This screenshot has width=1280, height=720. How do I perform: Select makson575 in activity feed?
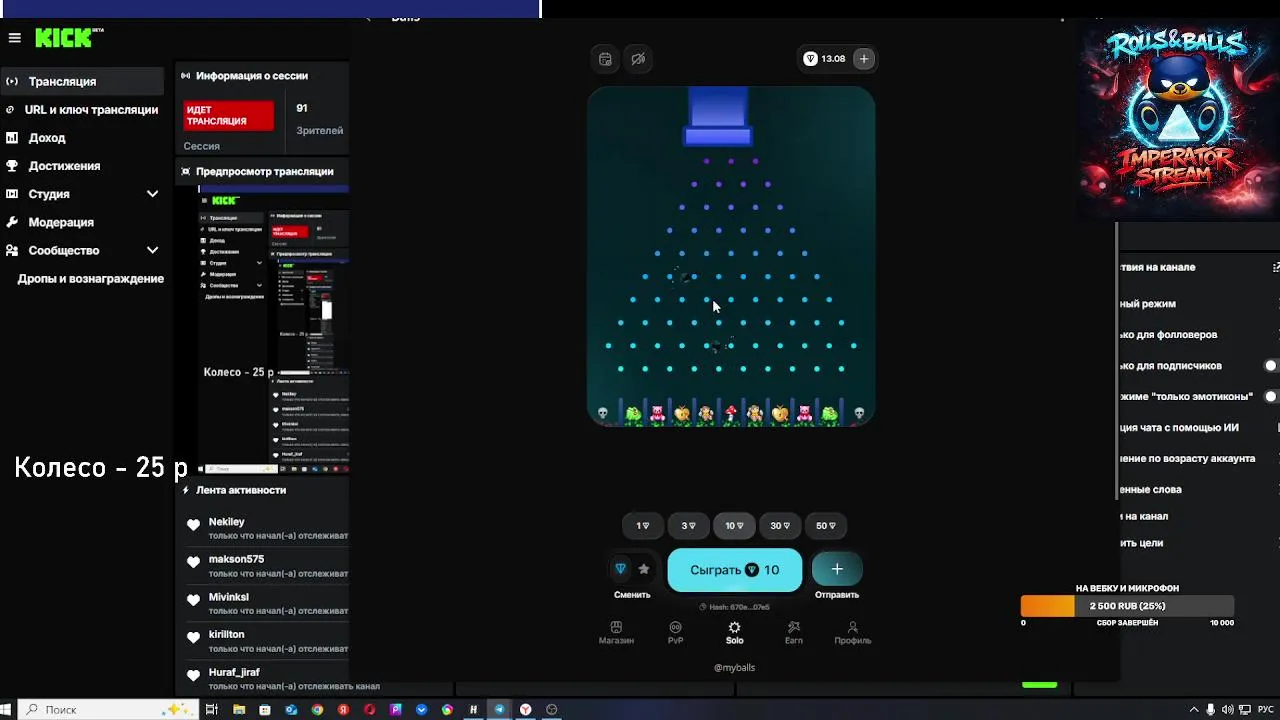pos(236,559)
